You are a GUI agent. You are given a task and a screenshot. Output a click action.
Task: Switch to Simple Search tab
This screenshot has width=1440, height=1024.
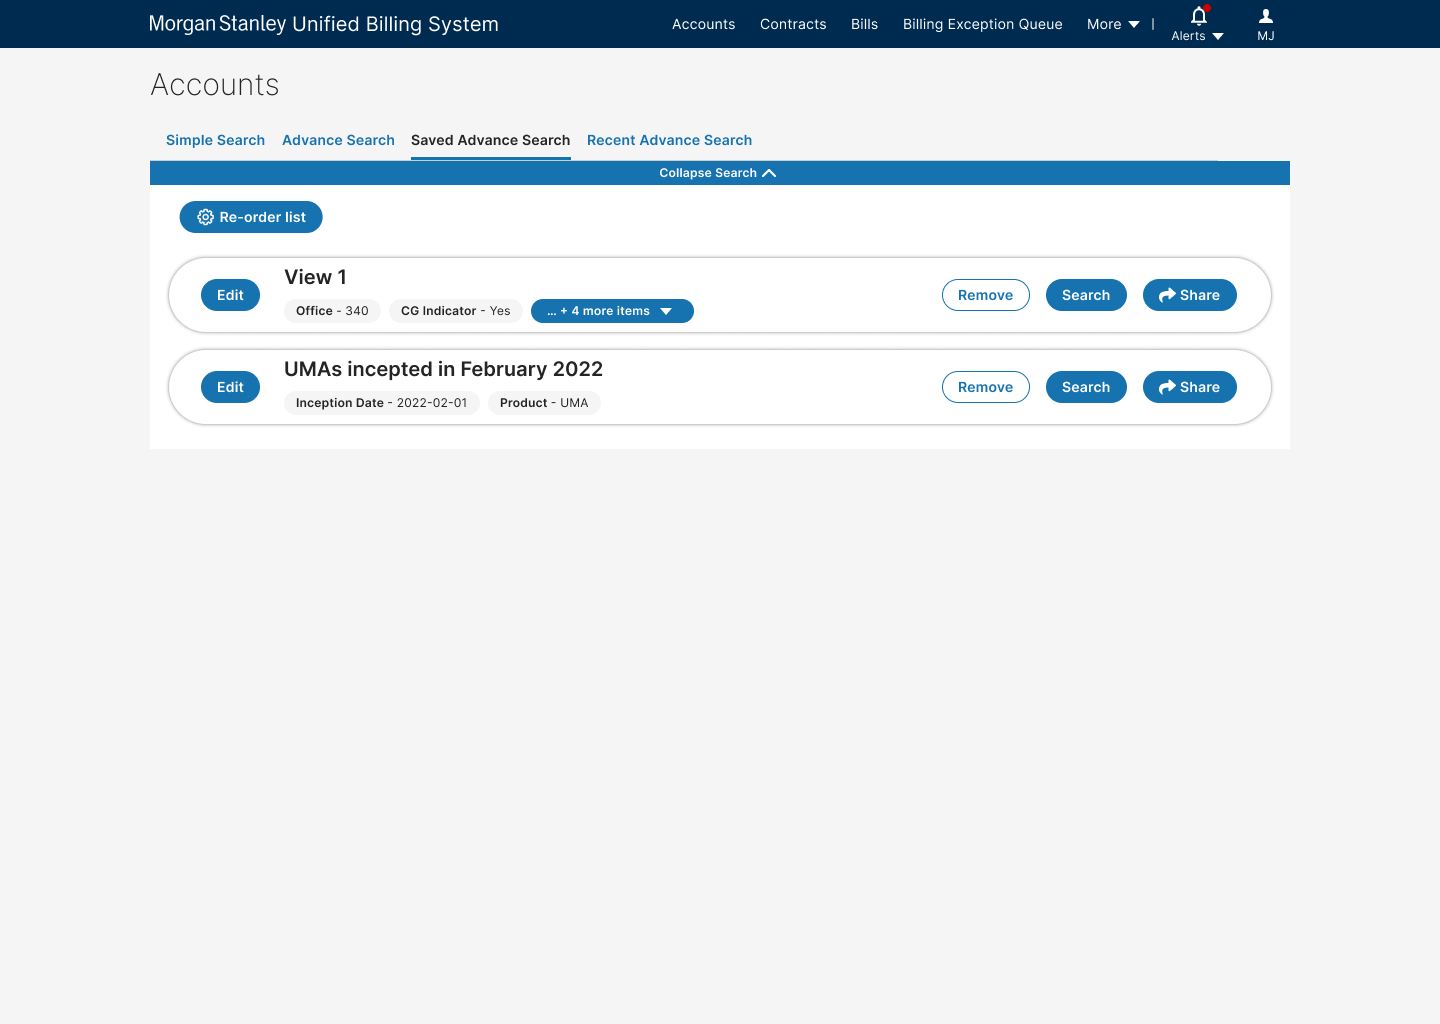(x=215, y=140)
